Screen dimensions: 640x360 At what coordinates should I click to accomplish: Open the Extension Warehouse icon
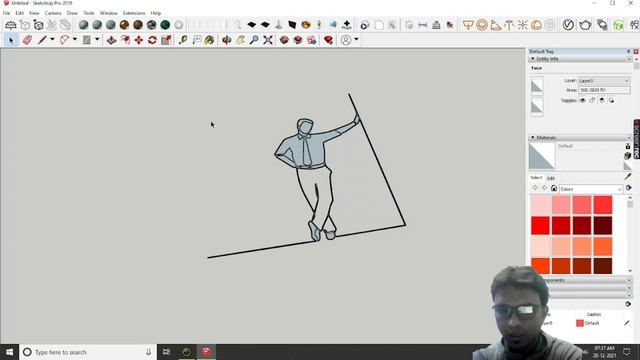pos(298,40)
